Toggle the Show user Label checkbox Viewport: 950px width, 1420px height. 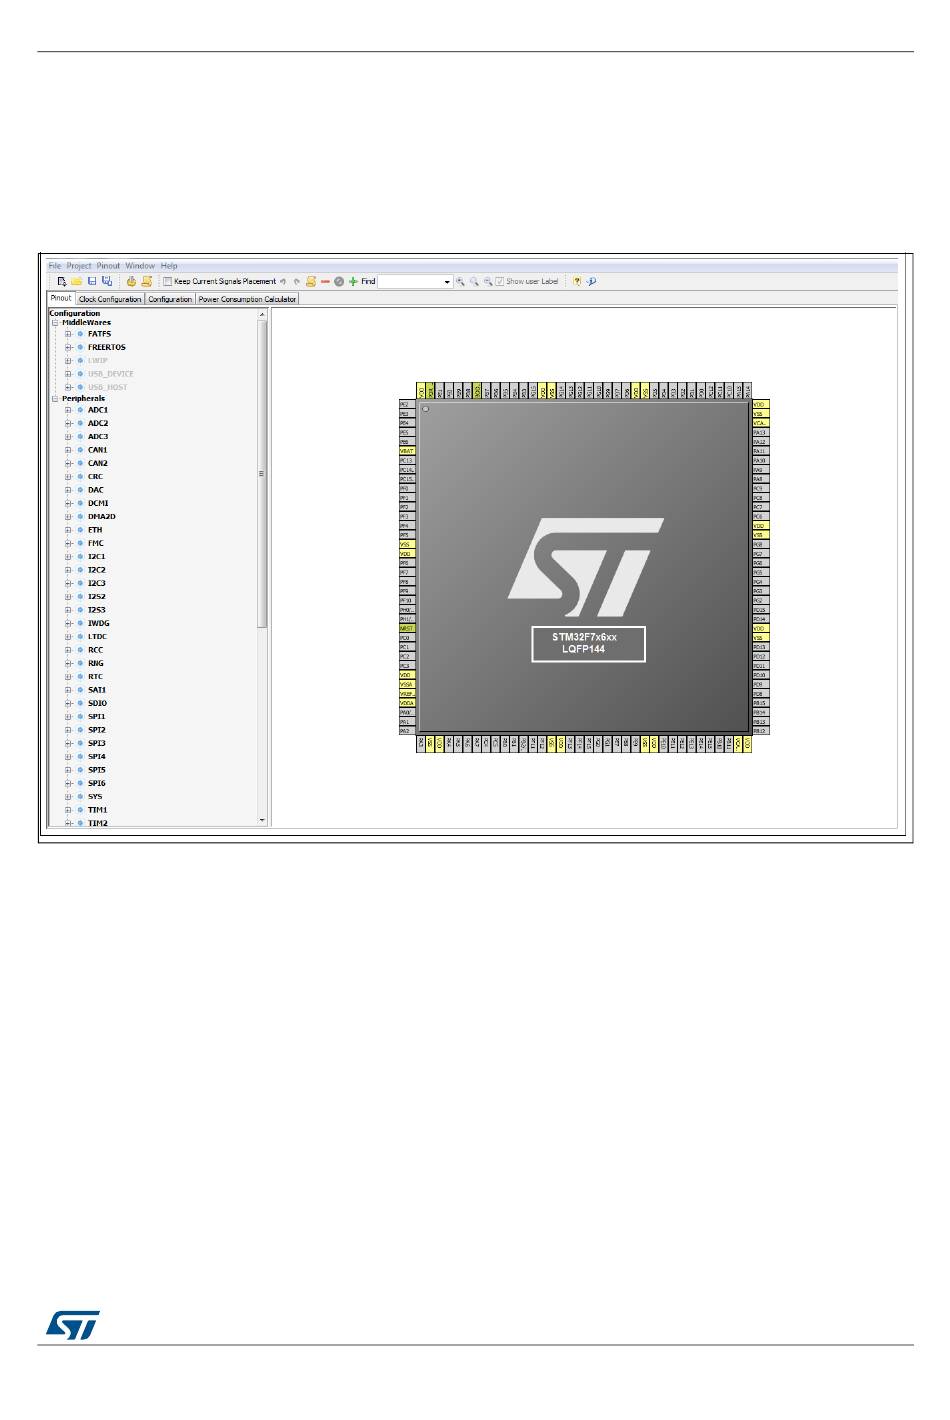(500, 281)
